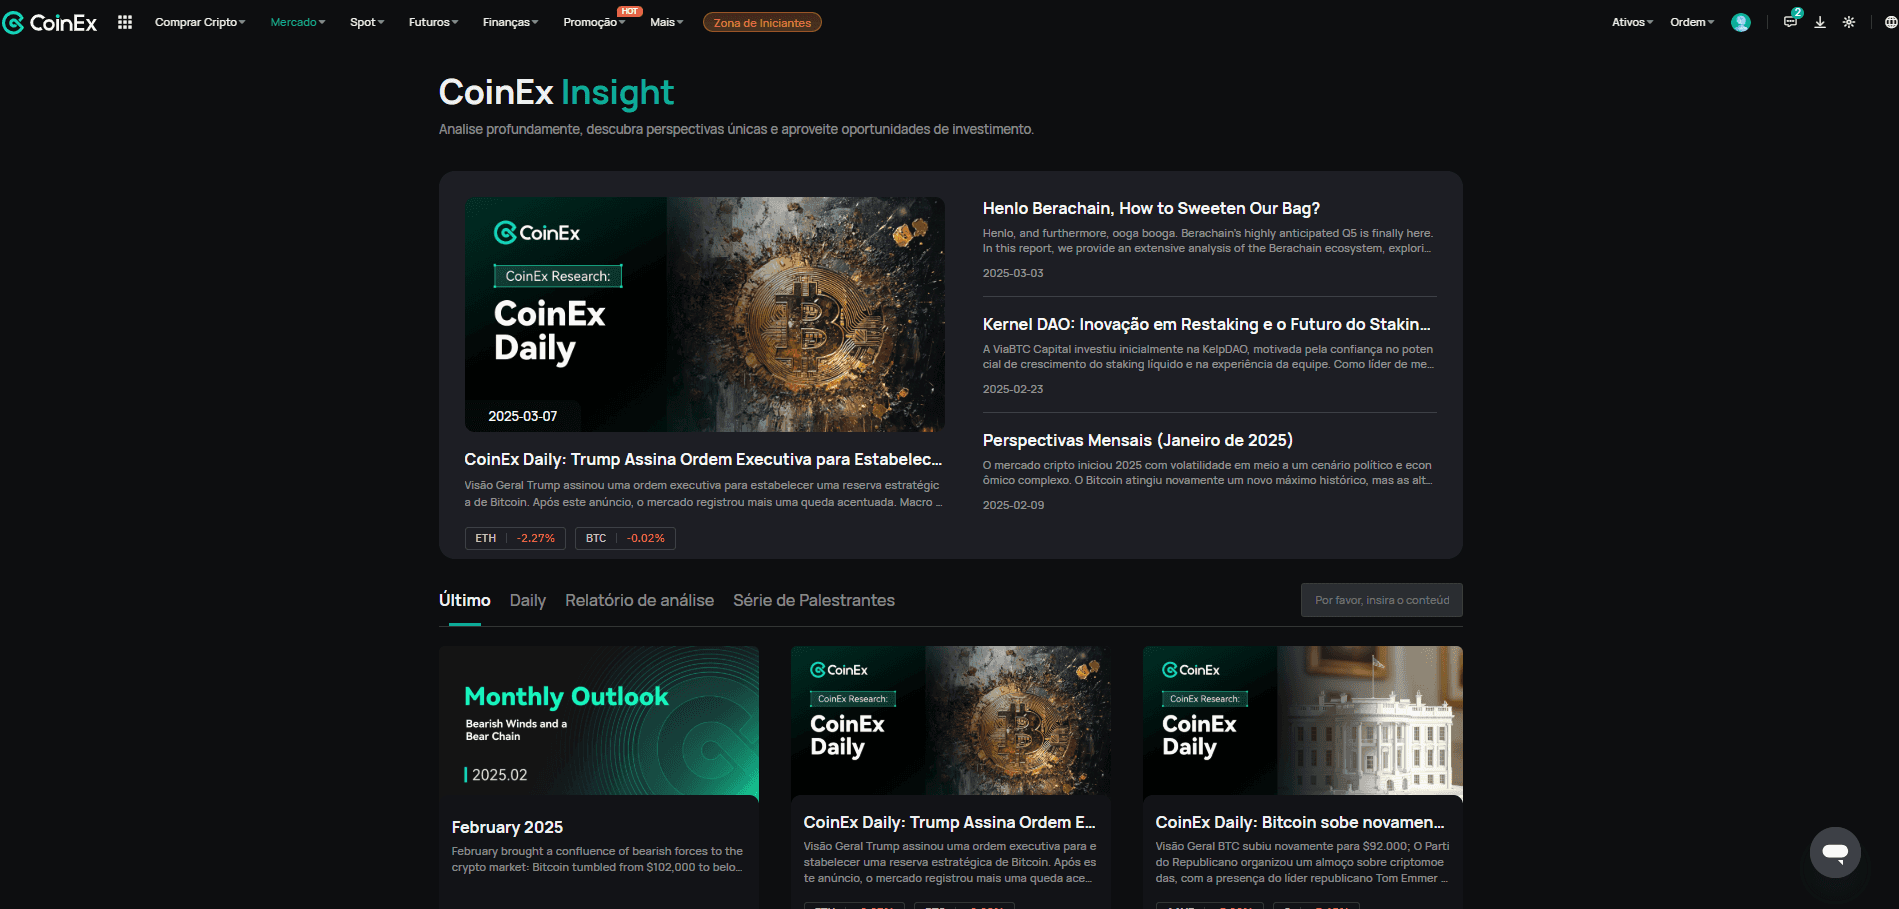
Task: Open the White House CoinEx Daily thumbnail
Action: [x=1303, y=721]
